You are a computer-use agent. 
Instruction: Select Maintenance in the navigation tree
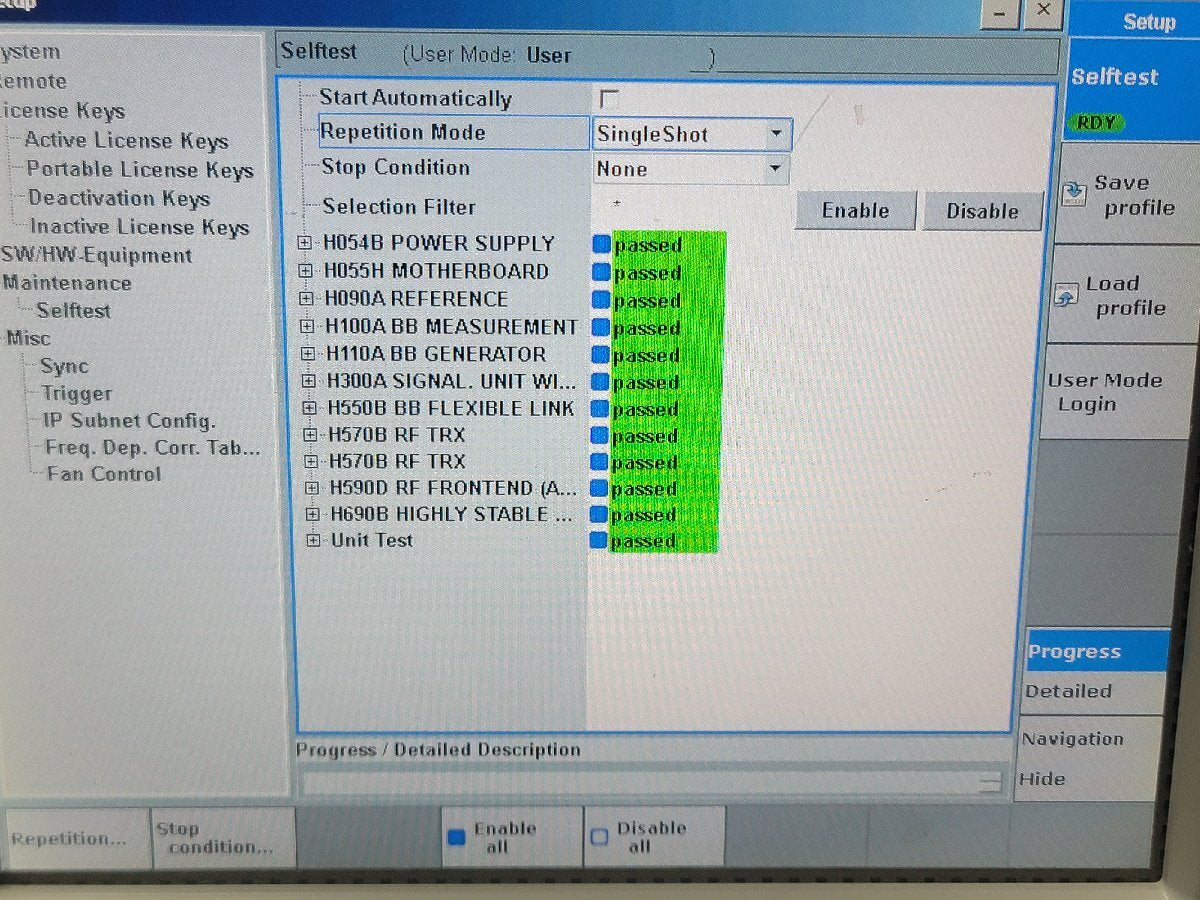(x=67, y=283)
